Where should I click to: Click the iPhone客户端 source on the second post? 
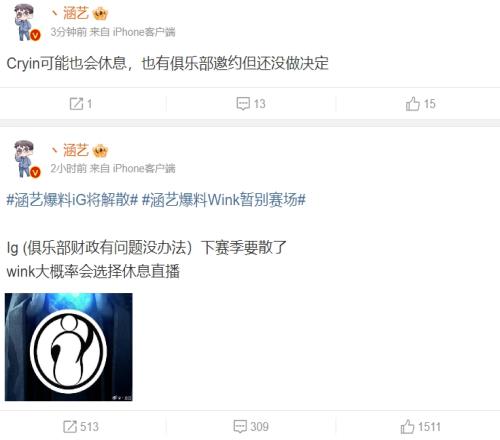pyautogui.click(x=144, y=168)
